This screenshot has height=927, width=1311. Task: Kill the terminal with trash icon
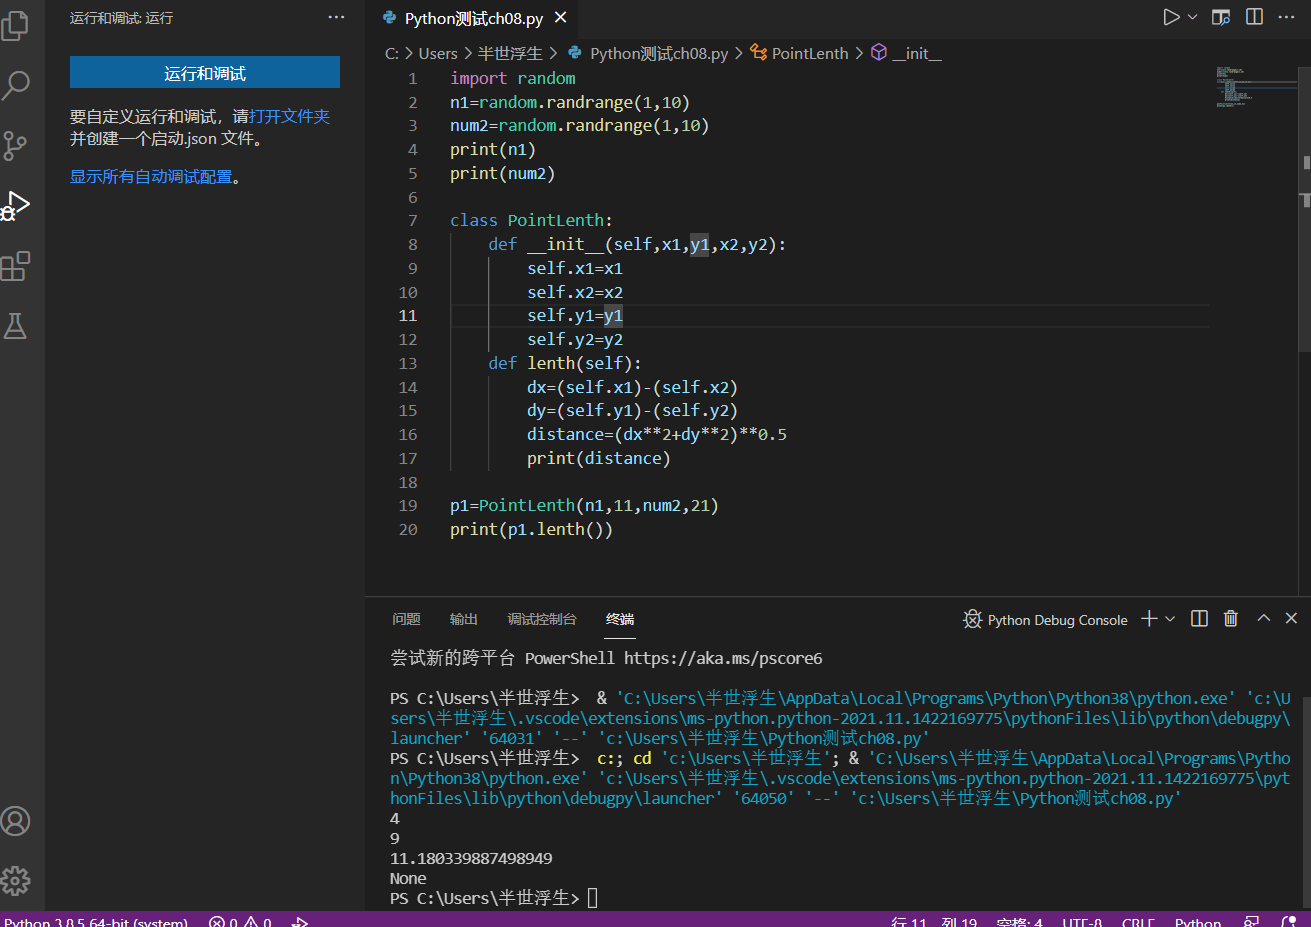point(1231,619)
